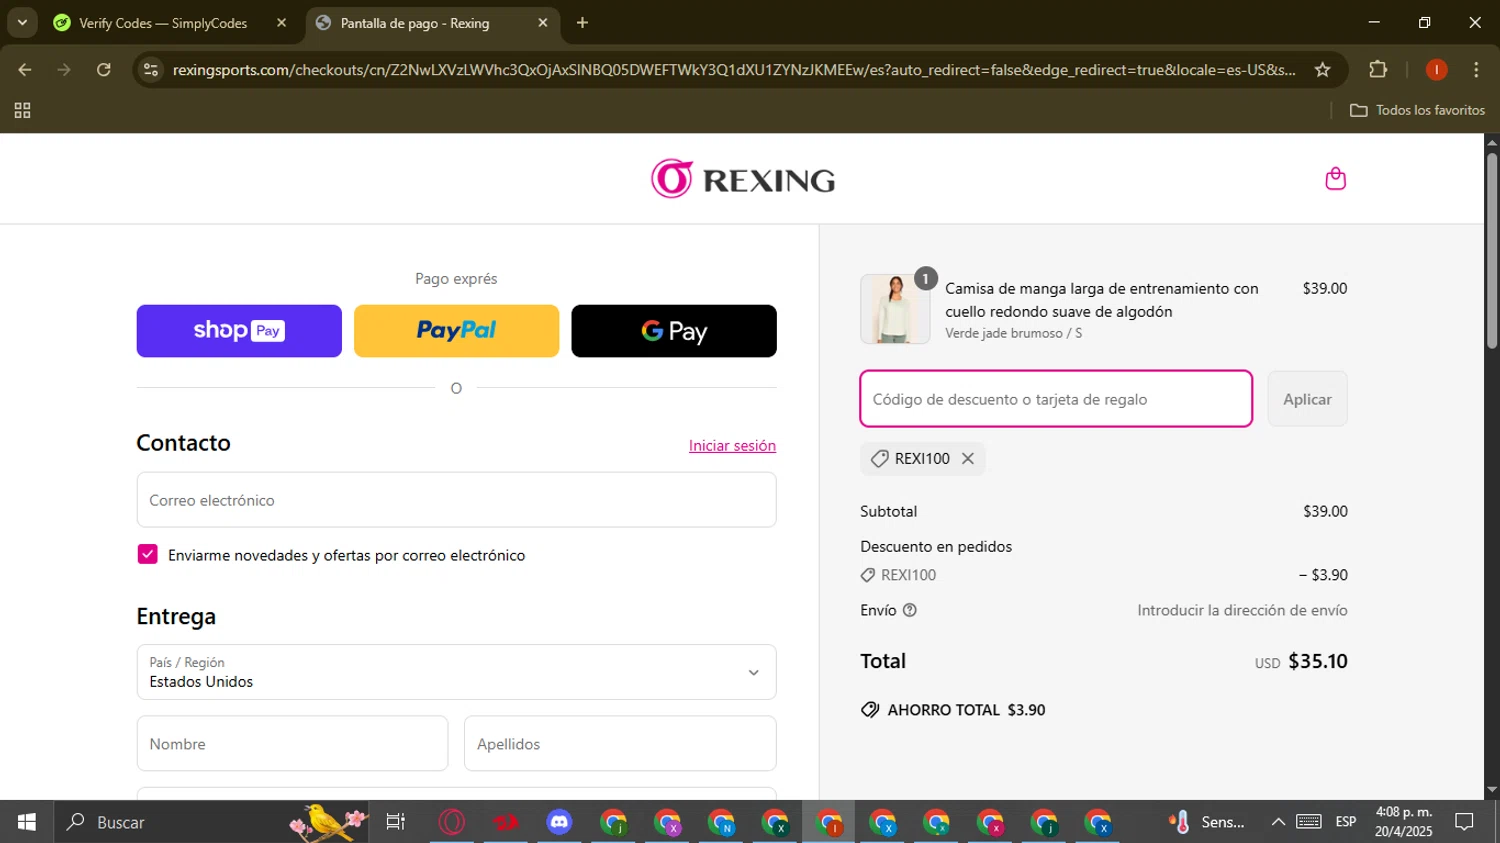
Task: Focus Nombre input field
Action: pyautogui.click(x=292, y=744)
